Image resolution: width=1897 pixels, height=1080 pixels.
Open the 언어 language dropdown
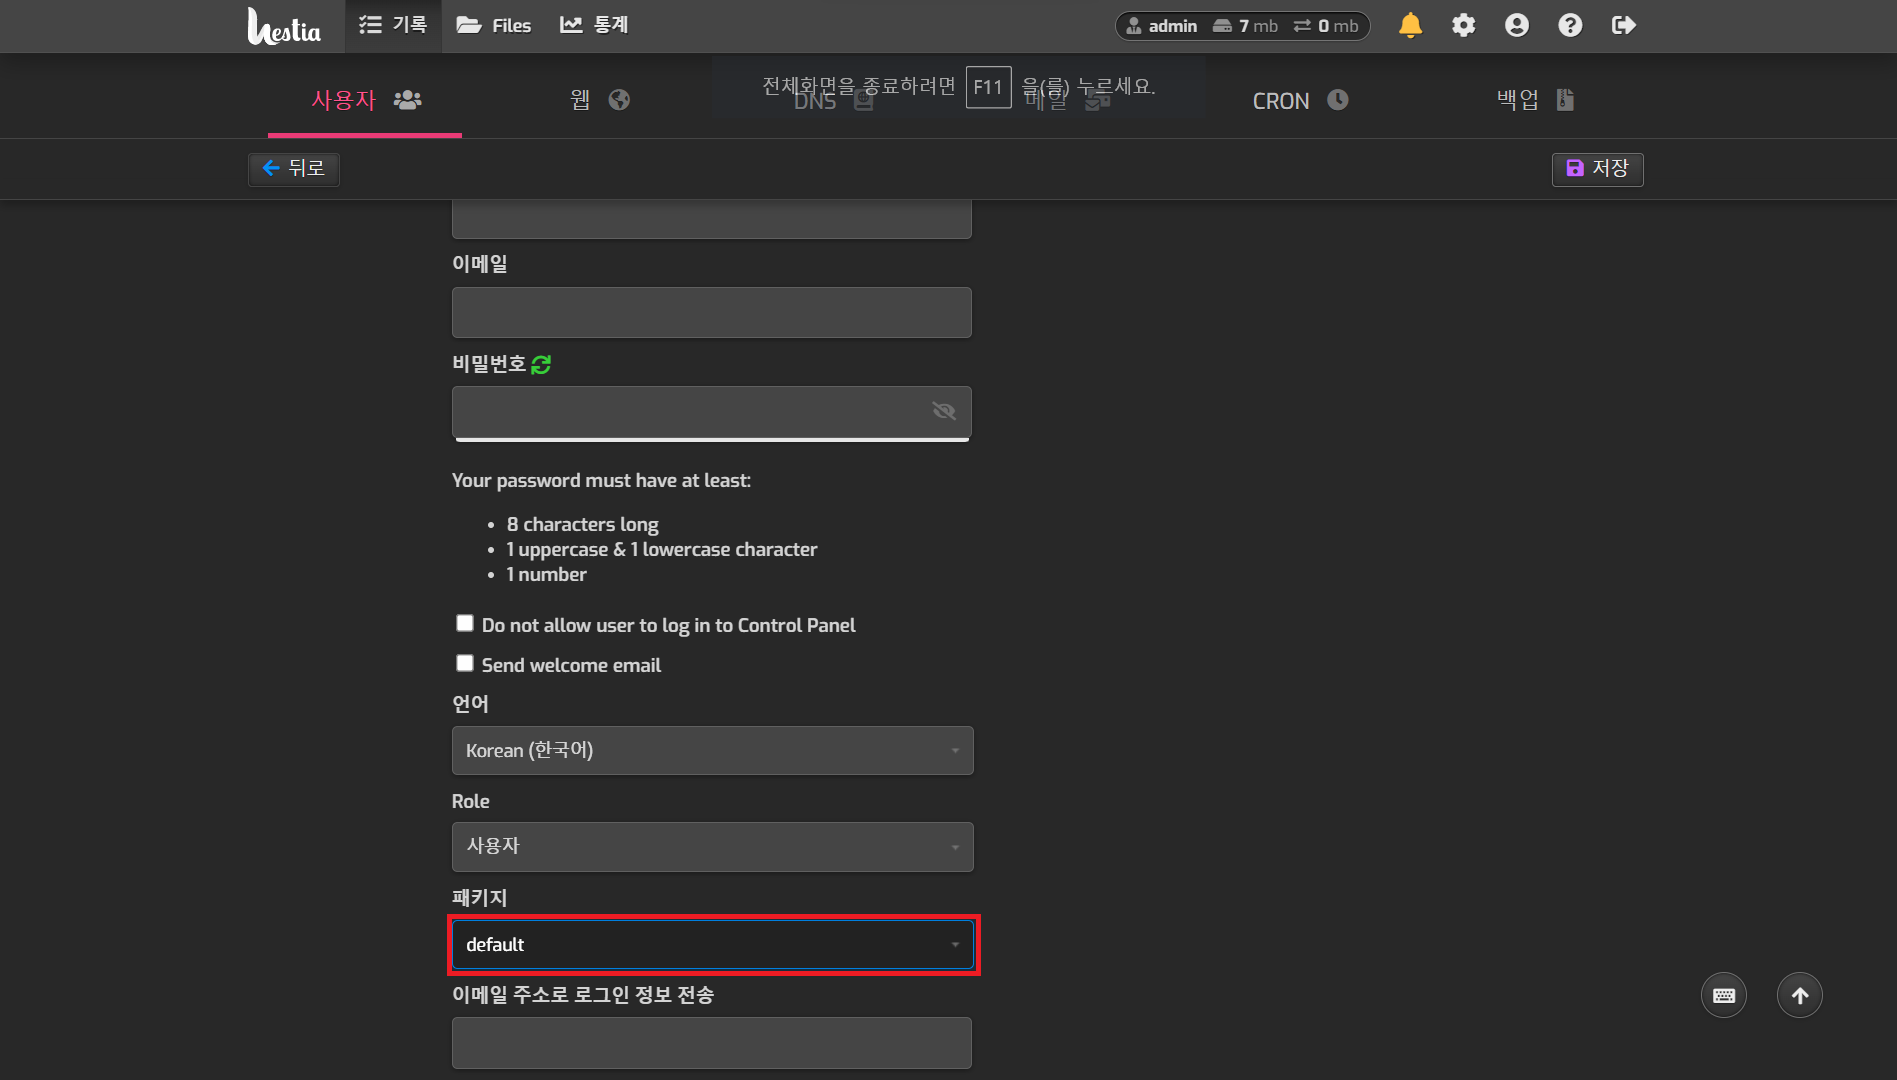point(711,750)
